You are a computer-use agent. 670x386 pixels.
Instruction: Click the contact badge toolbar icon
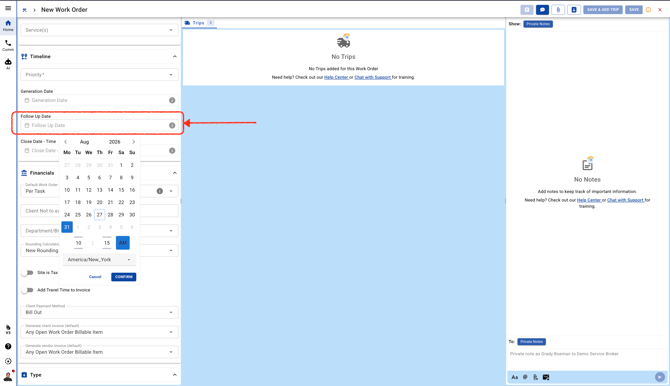pyautogui.click(x=574, y=9)
